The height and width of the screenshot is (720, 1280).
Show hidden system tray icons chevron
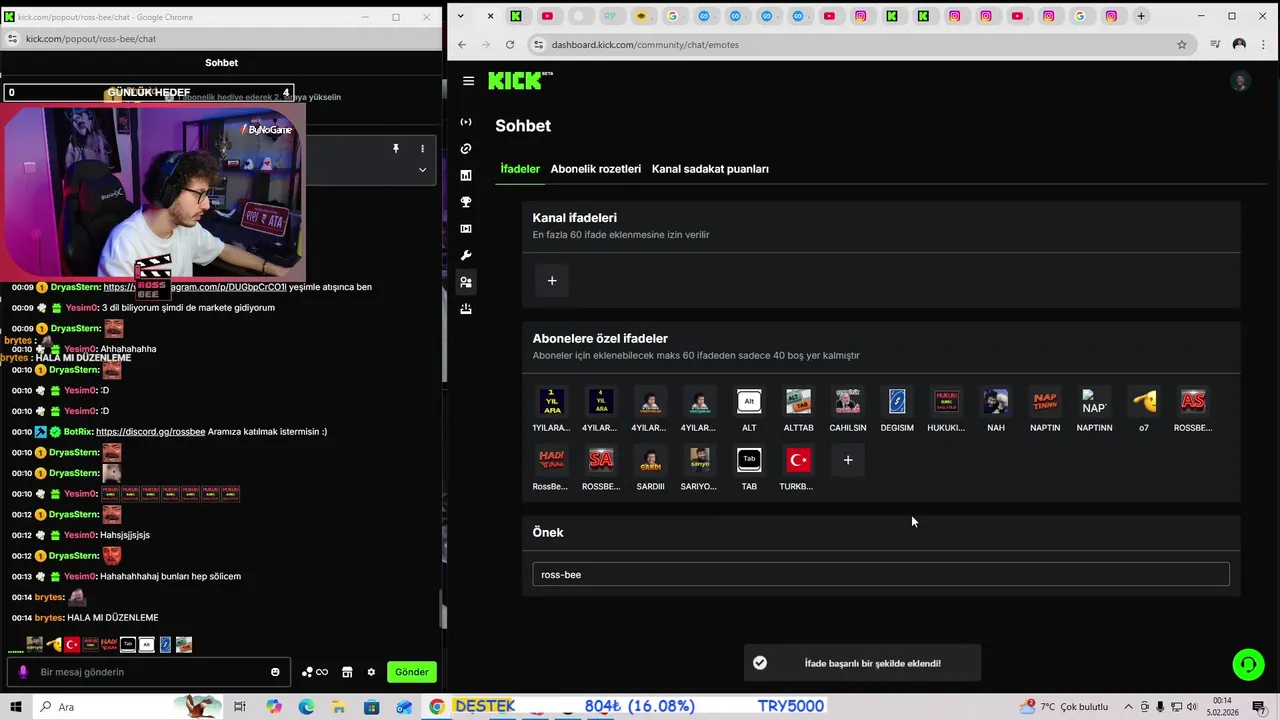tap(1131, 707)
